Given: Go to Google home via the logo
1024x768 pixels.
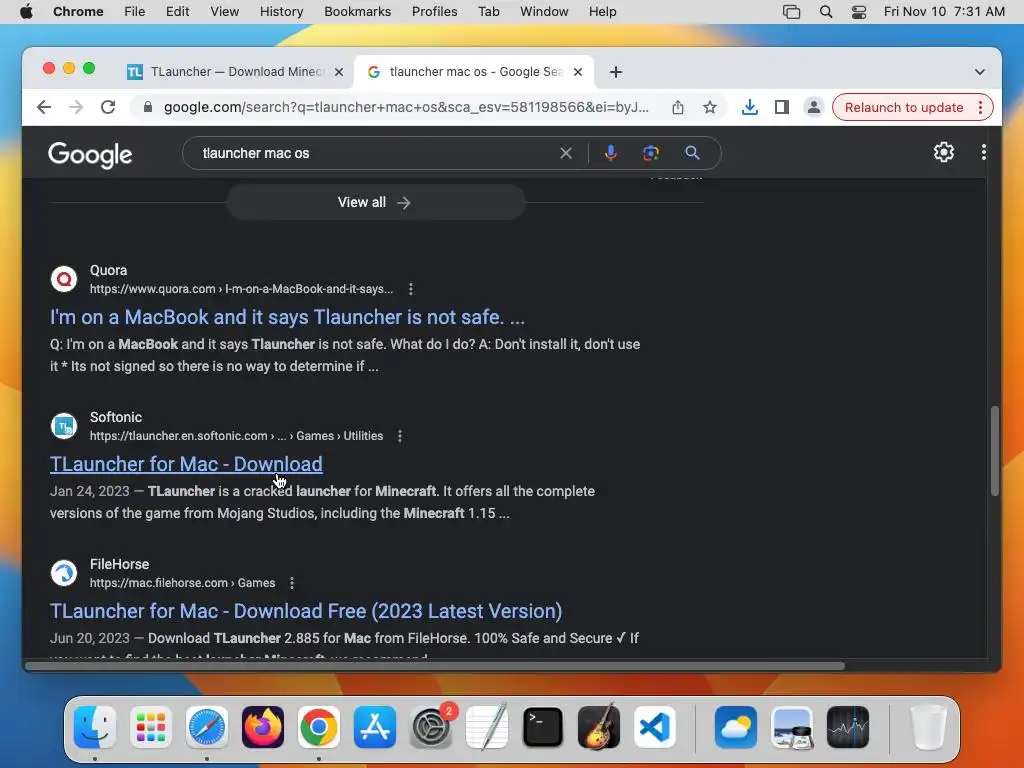Looking at the screenshot, I should tap(90, 155).
